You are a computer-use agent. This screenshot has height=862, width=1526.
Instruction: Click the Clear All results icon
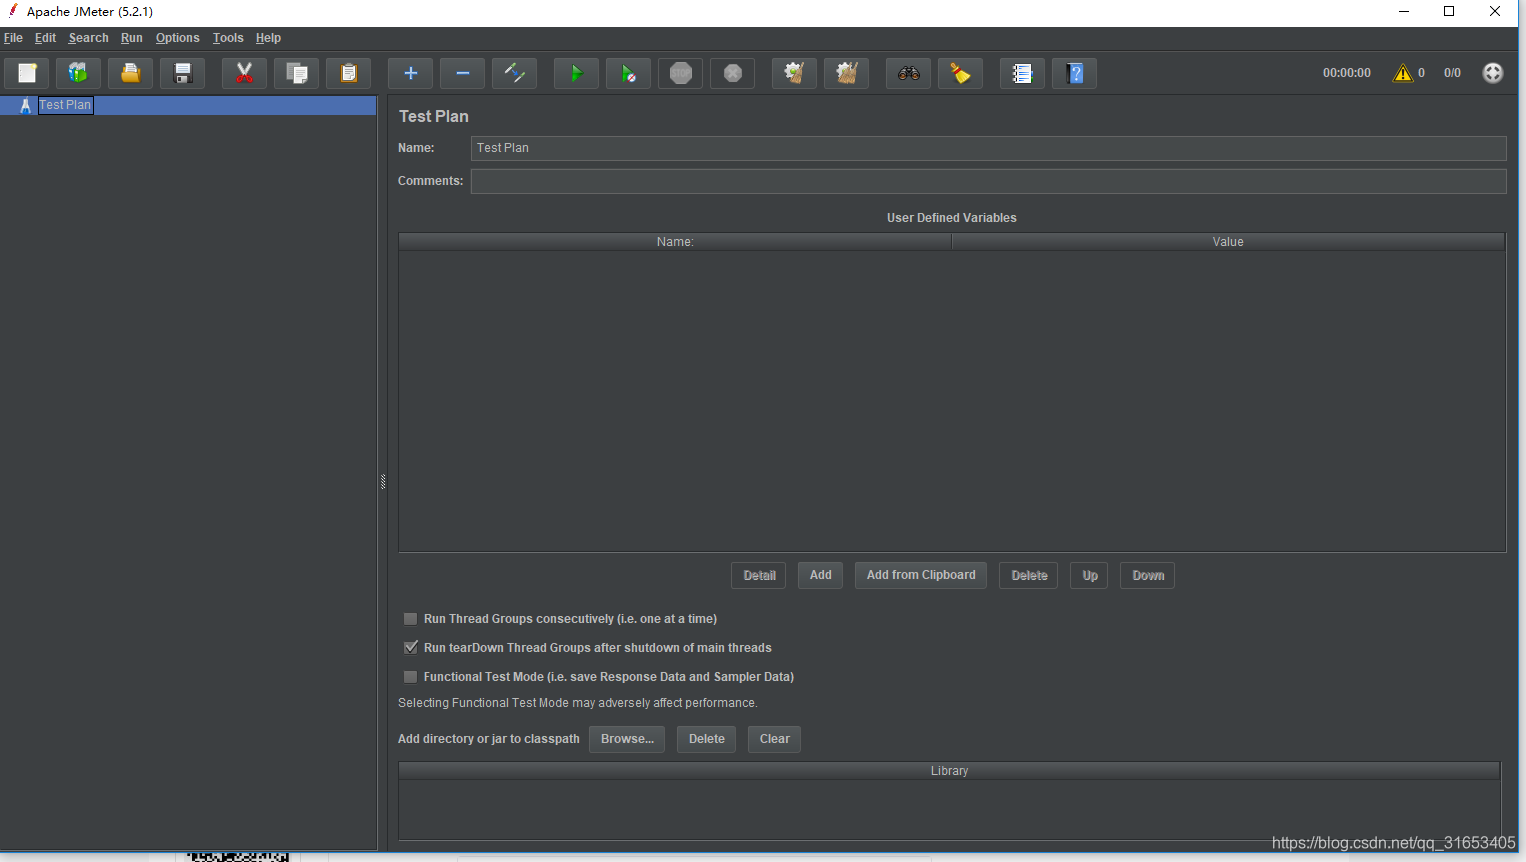click(847, 73)
